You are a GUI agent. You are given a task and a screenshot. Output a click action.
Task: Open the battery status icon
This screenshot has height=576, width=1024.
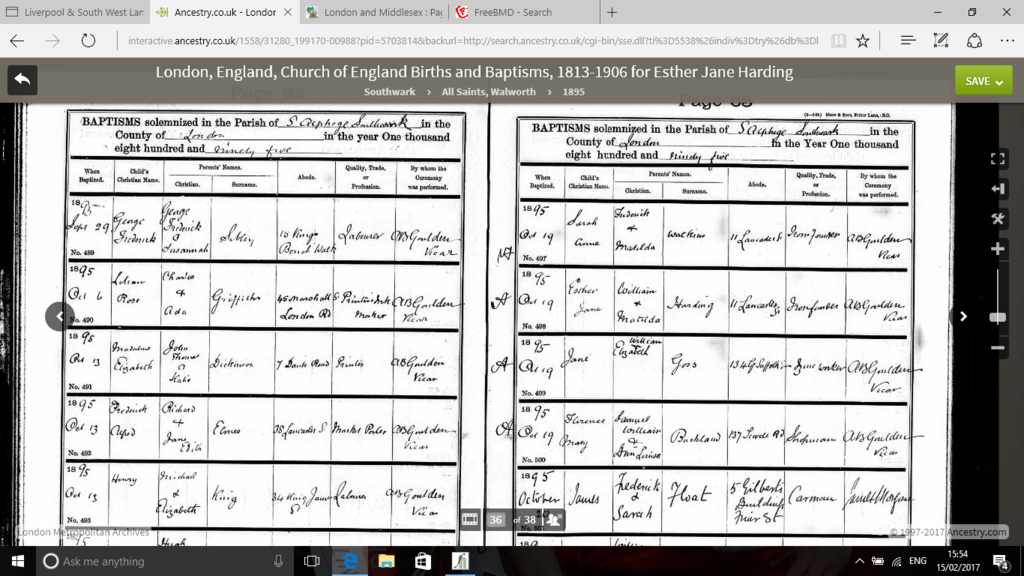coord(878,561)
